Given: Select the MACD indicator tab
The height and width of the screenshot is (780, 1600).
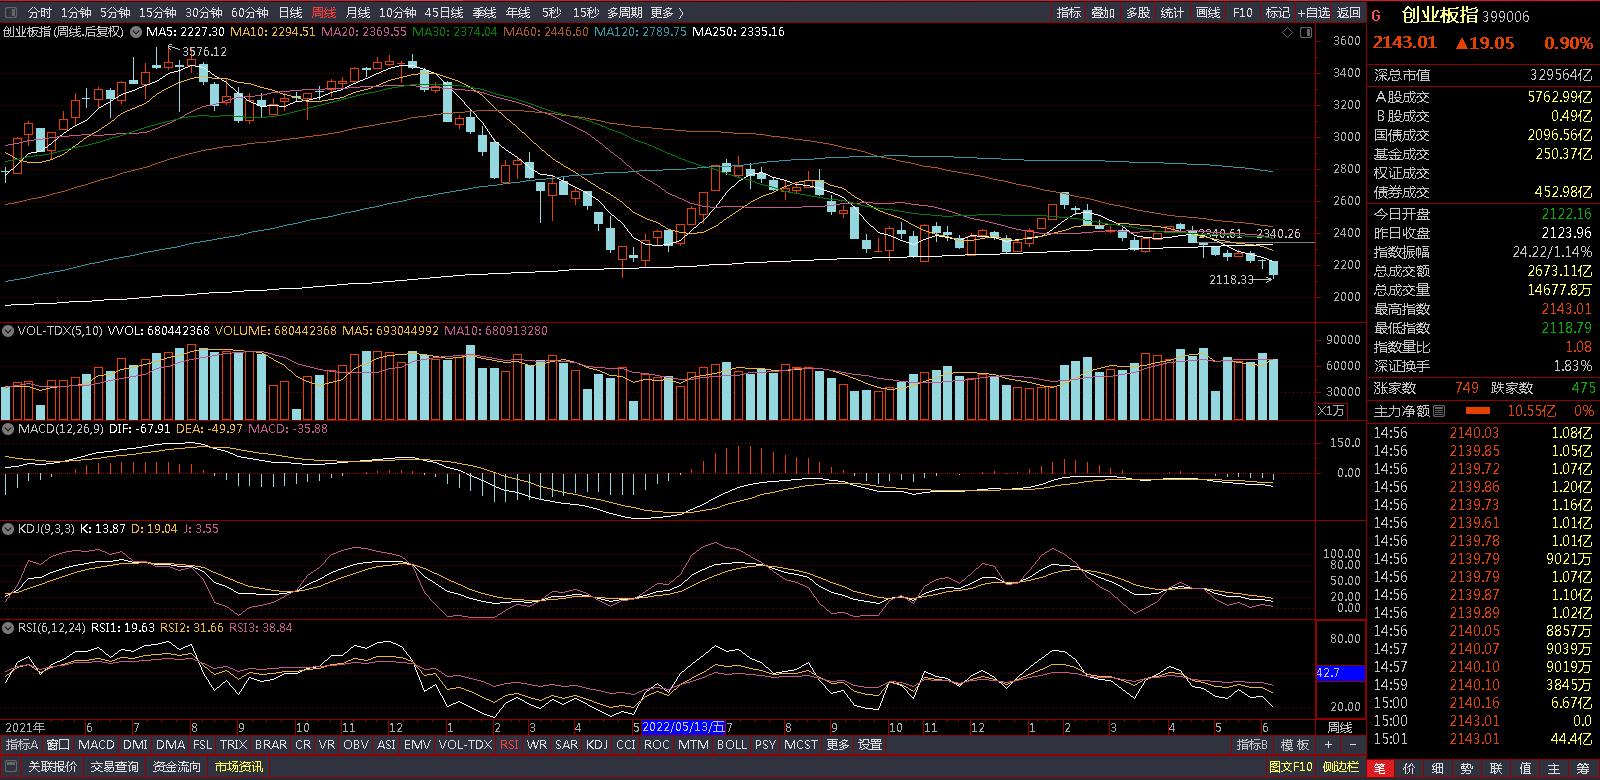Looking at the screenshot, I should point(96,745).
